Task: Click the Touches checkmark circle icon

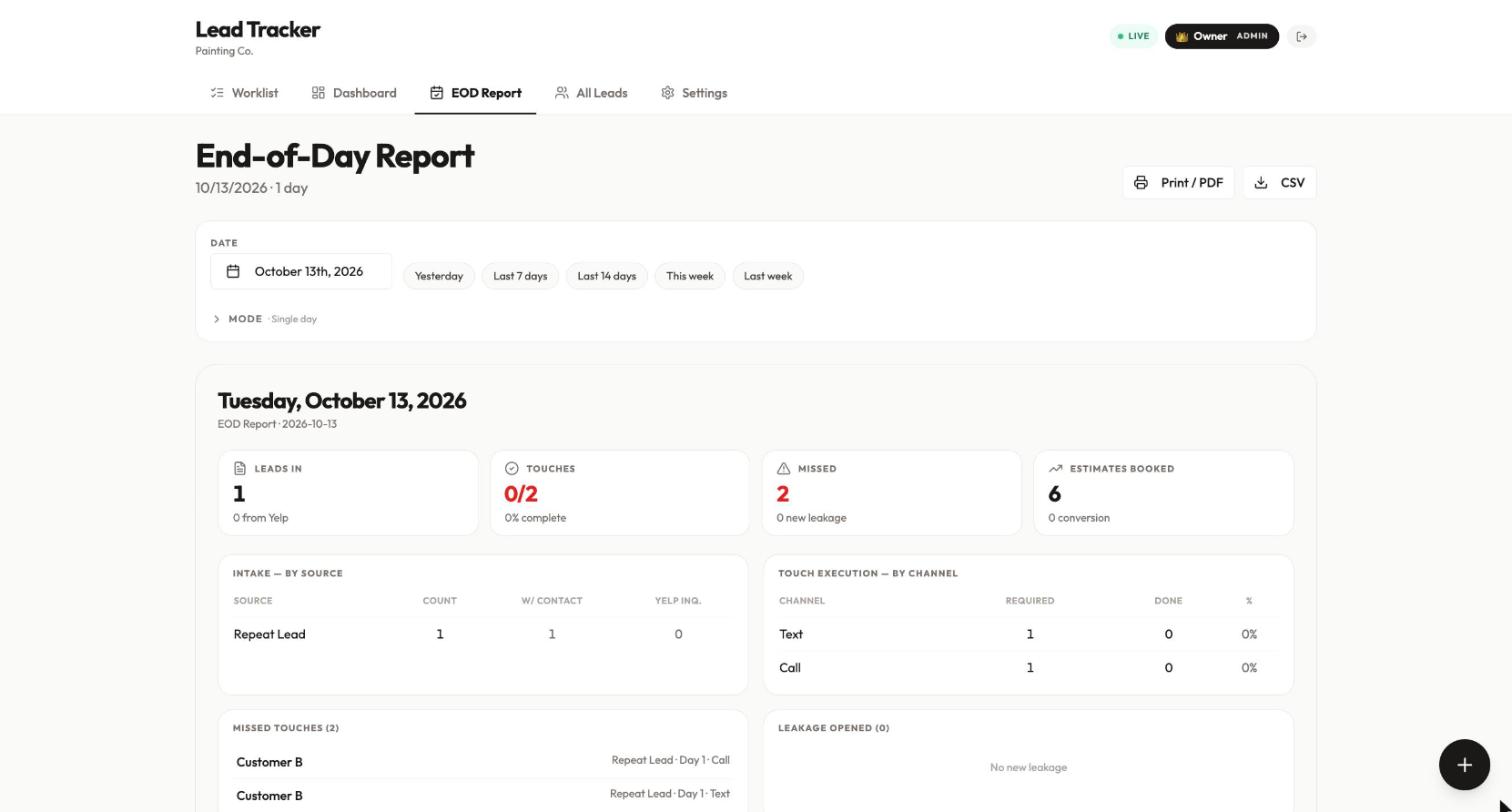Action: [512, 469]
